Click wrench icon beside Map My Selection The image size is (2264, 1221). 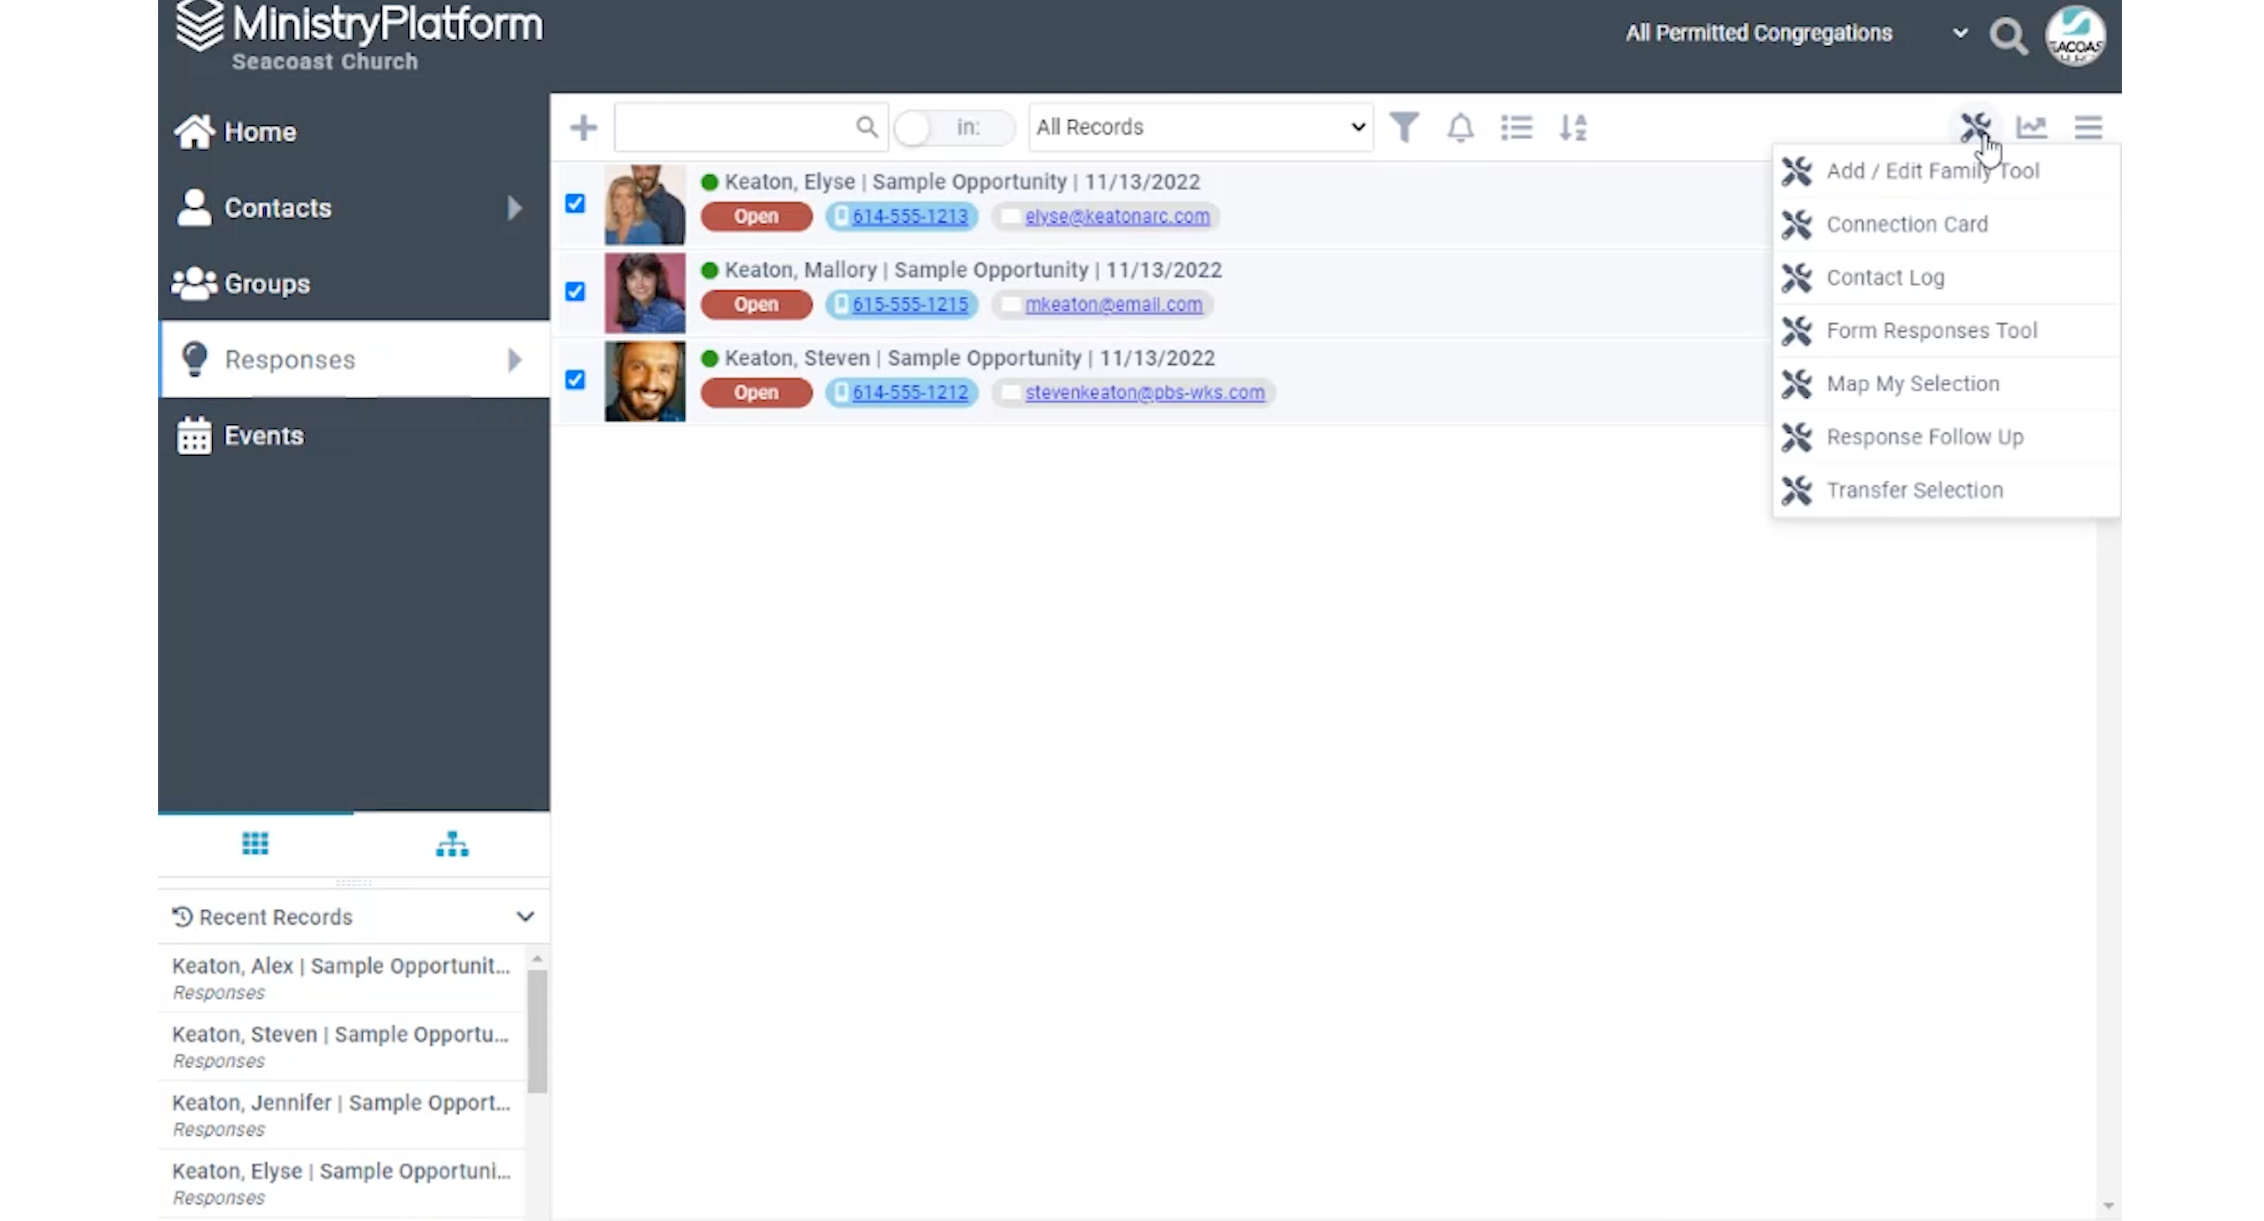(1797, 384)
